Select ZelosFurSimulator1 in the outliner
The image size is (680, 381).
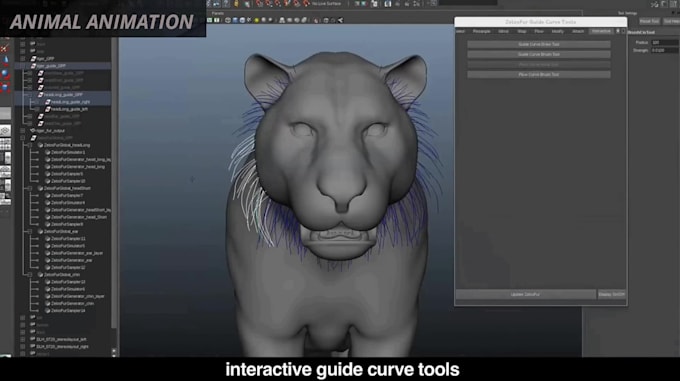click(68, 153)
